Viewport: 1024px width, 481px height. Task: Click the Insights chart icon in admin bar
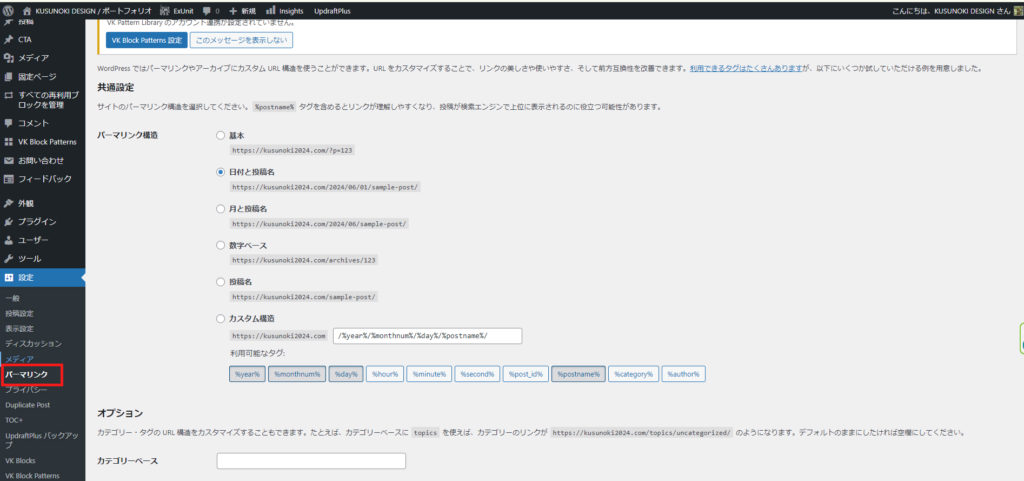271,10
